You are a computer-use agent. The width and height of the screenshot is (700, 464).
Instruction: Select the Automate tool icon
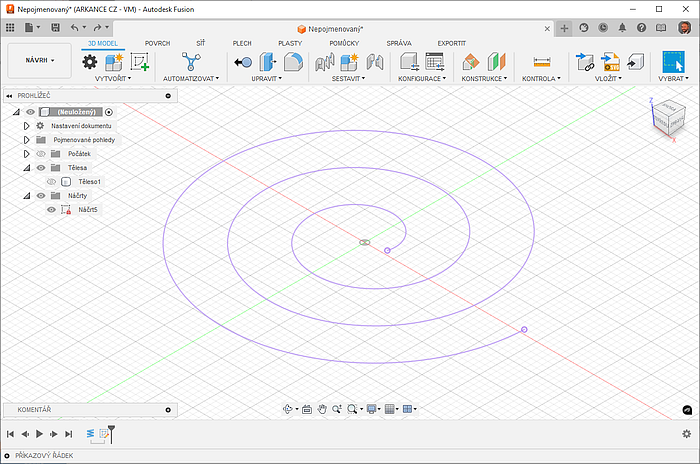point(189,62)
